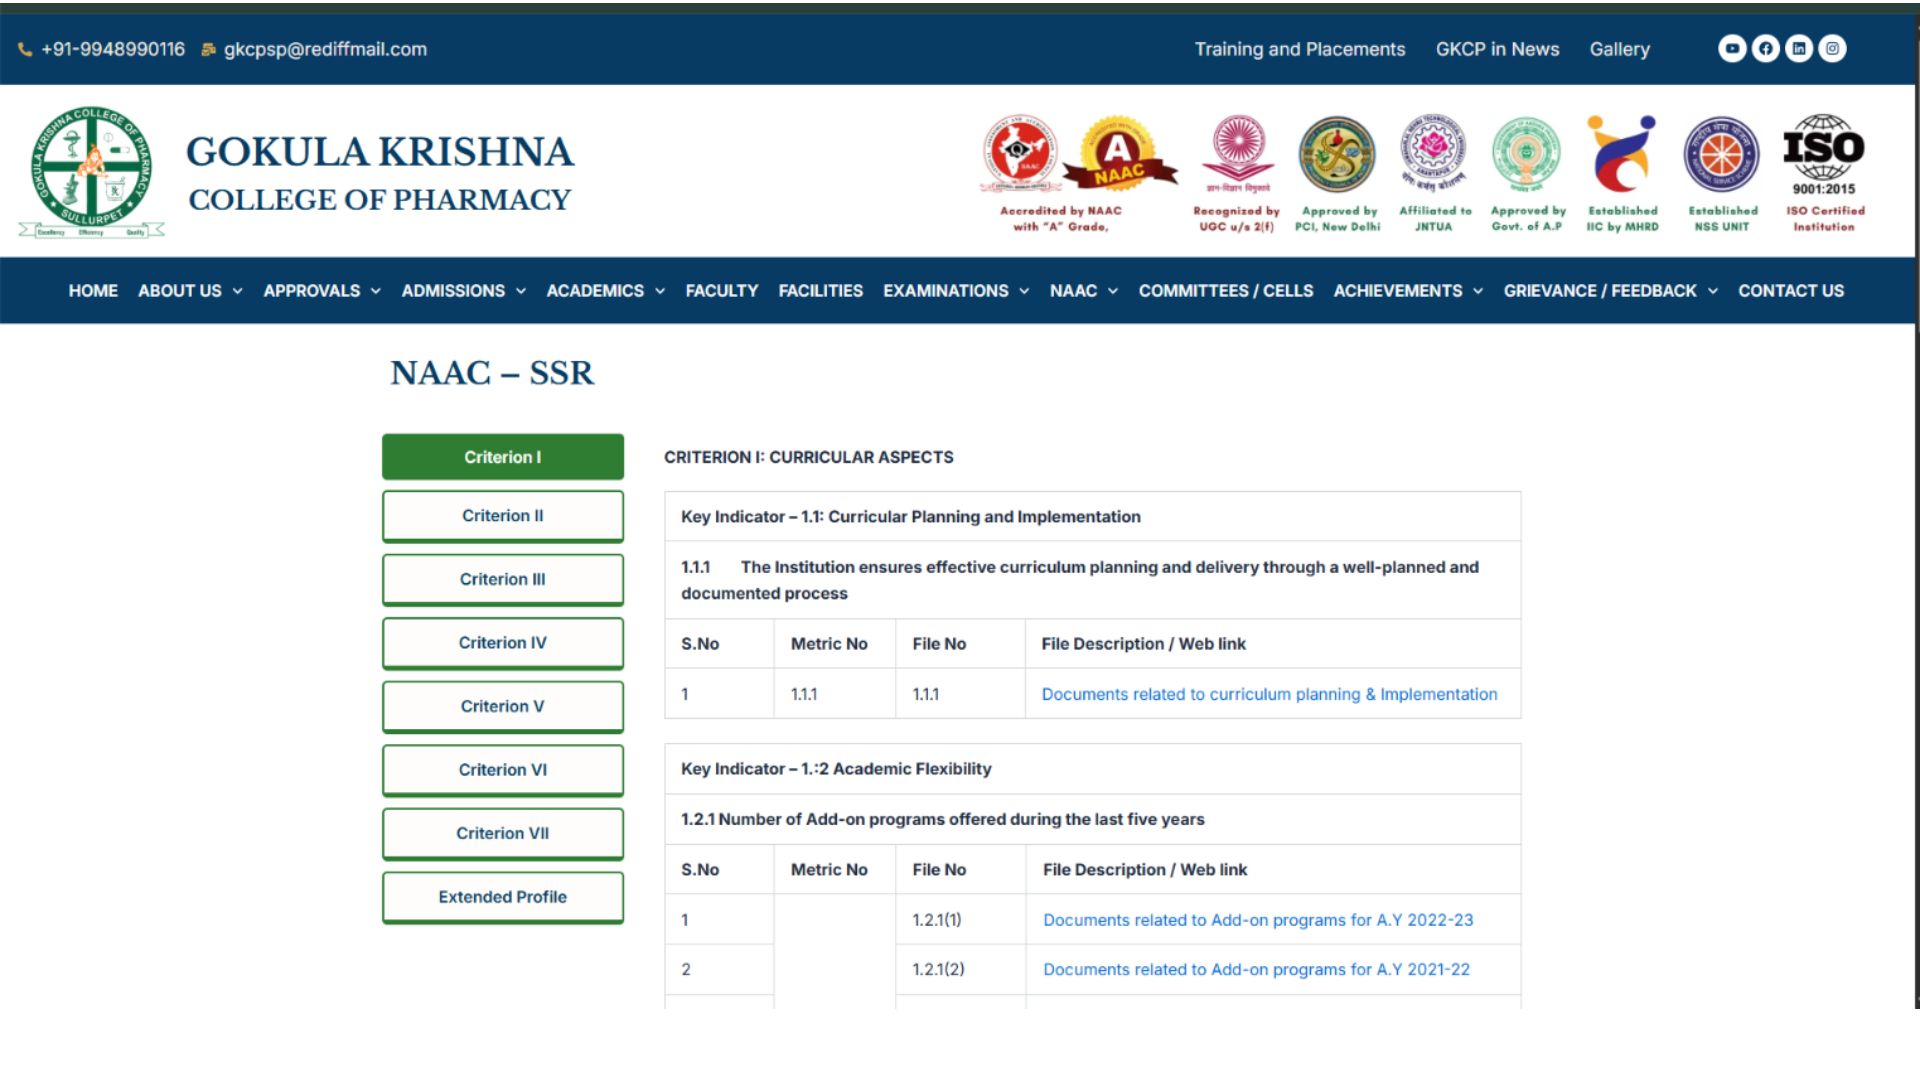Click the JNTUA affiliation emblem

point(1434,152)
